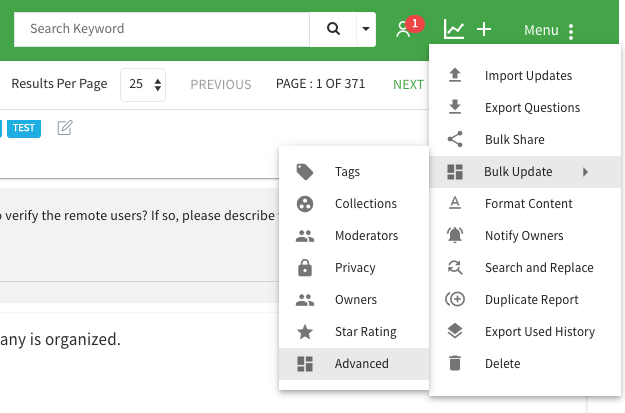This screenshot has height=413, width=625.
Task: Click the lock icon beside Privacy
Action: click(305, 267)
